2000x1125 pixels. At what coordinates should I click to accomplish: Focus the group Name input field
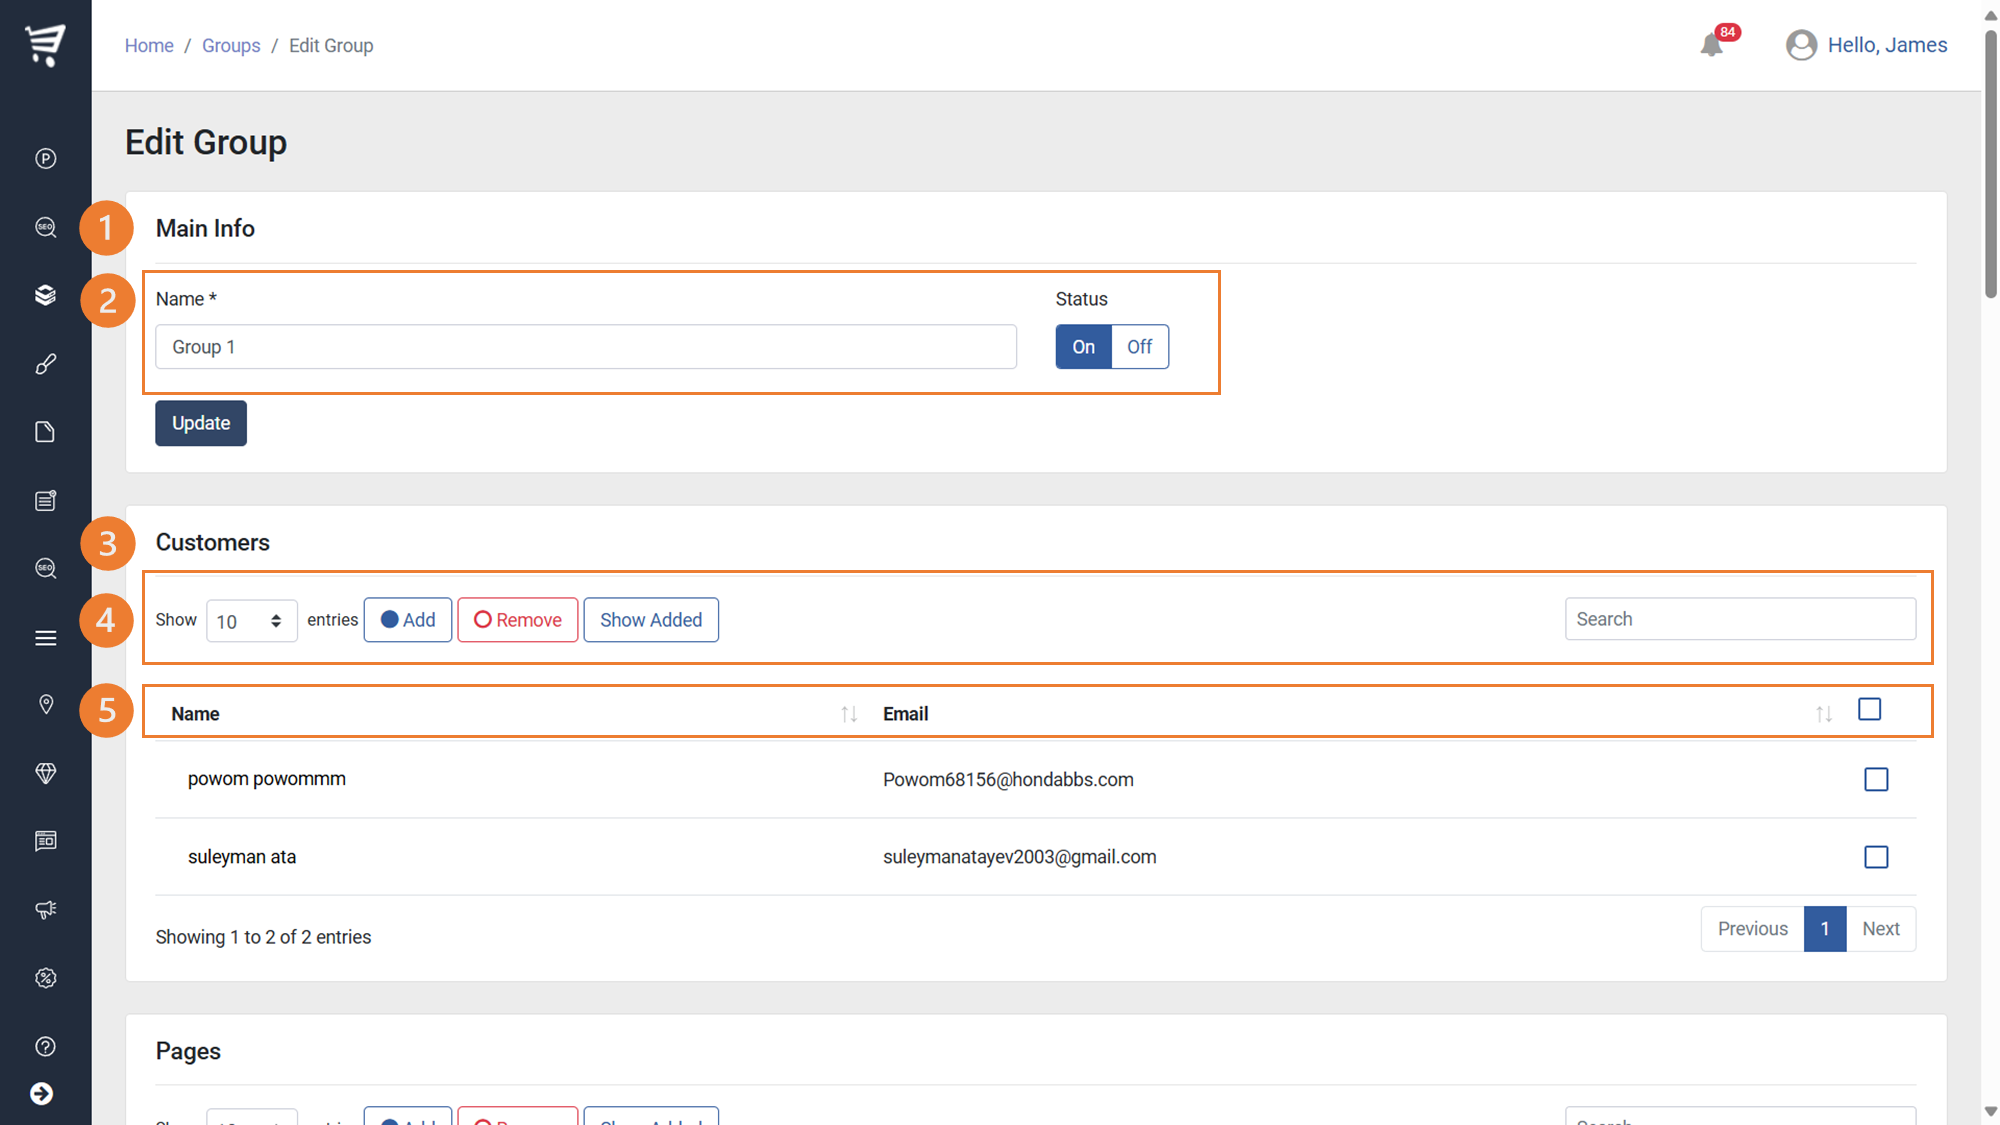point(586,347)
